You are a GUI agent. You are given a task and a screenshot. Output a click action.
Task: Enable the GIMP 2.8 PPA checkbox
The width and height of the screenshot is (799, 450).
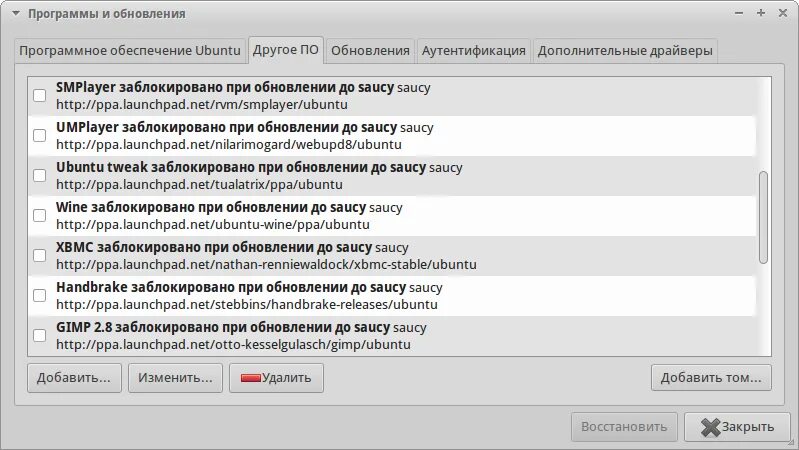pos(40,335)
